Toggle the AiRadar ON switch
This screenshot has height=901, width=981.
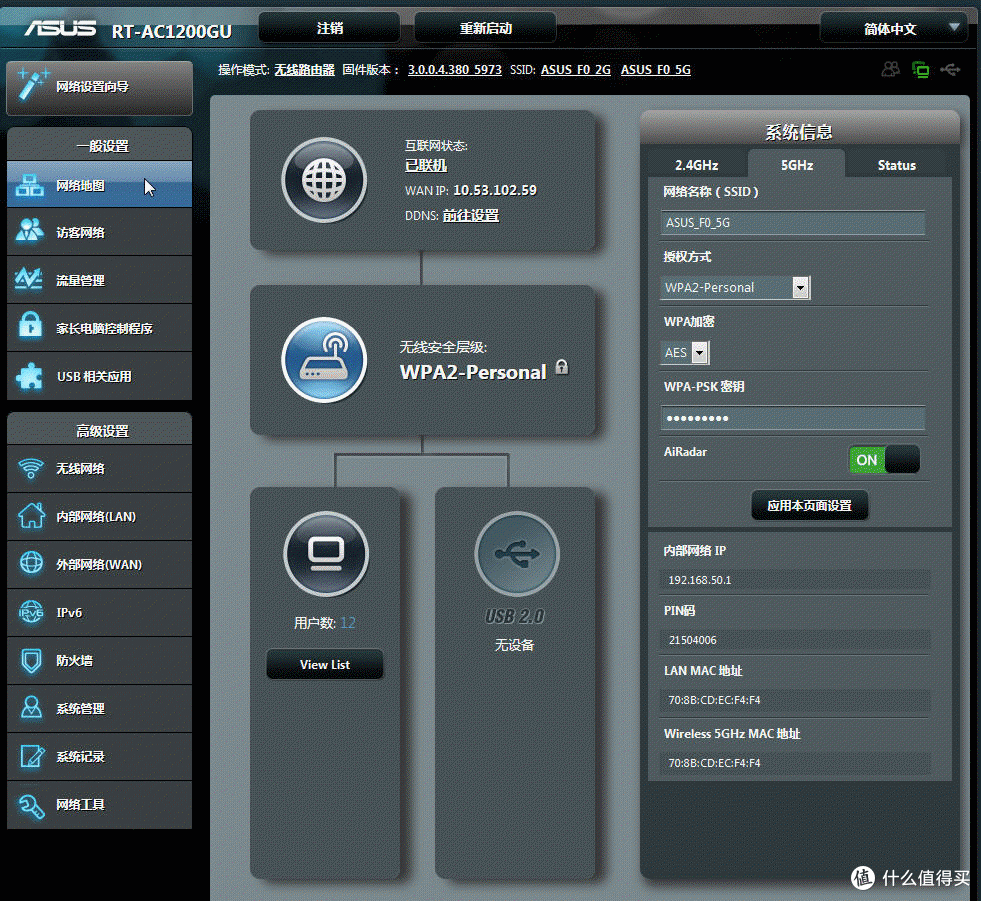pos(884,460)
